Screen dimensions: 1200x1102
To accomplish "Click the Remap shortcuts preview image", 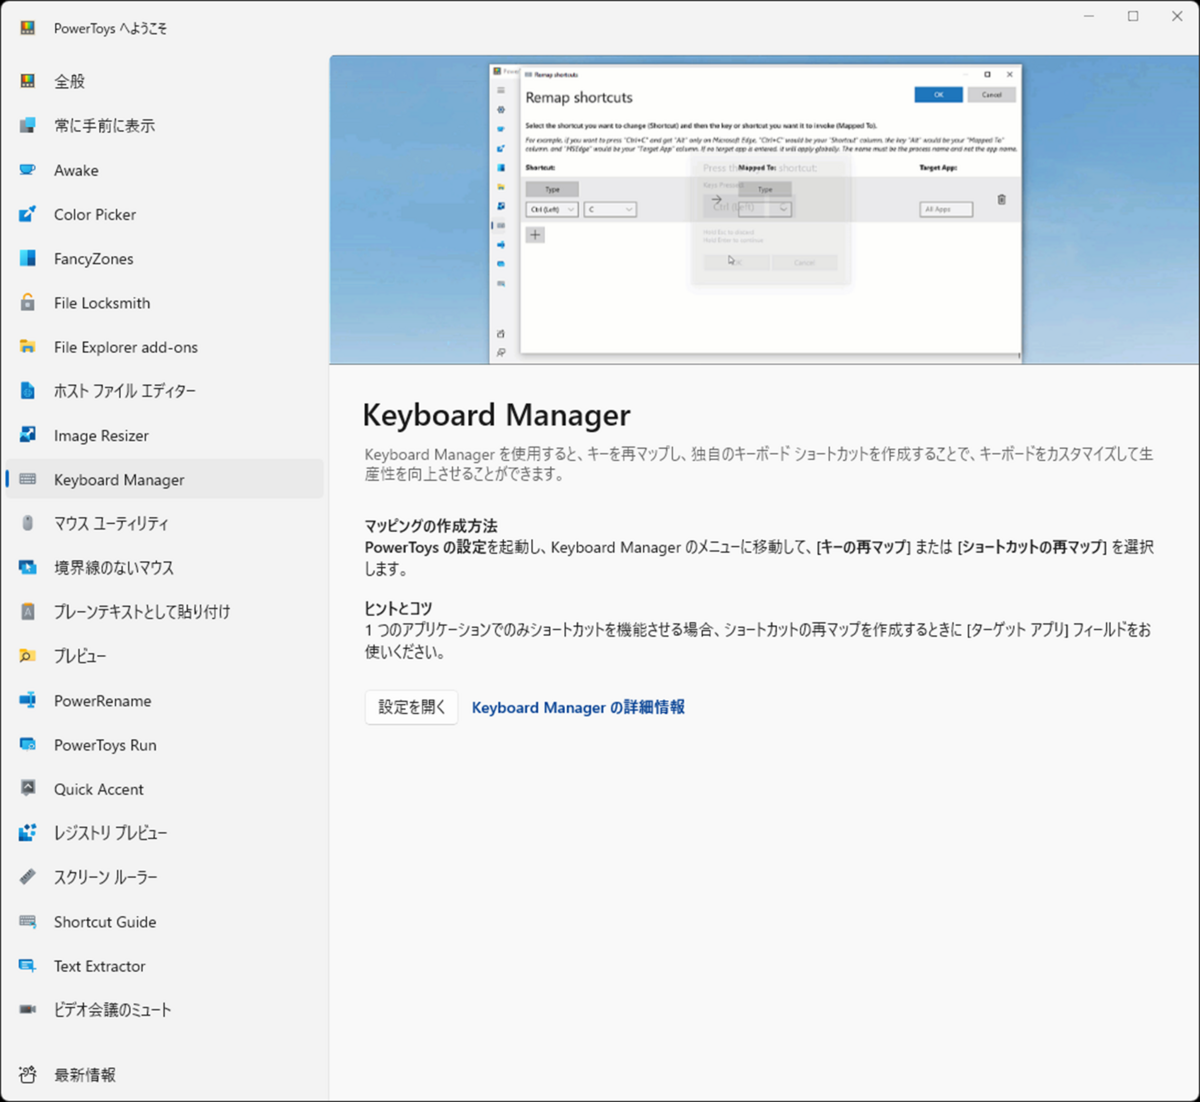I will click(764, 210).
